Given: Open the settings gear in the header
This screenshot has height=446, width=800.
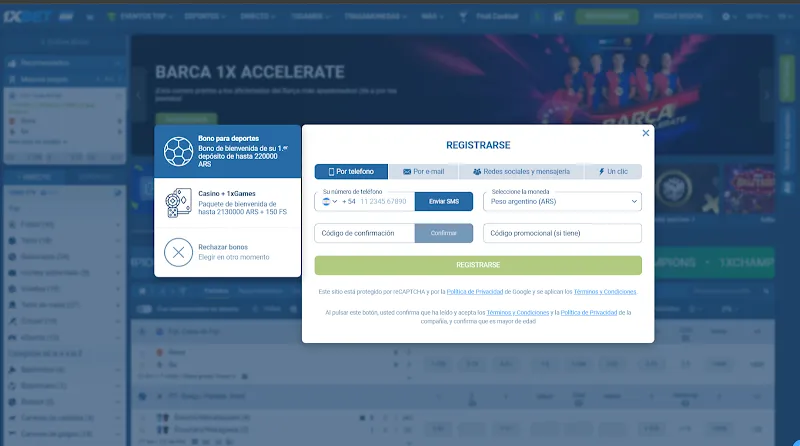Looking at the screenshot, I should click(726, 17).
